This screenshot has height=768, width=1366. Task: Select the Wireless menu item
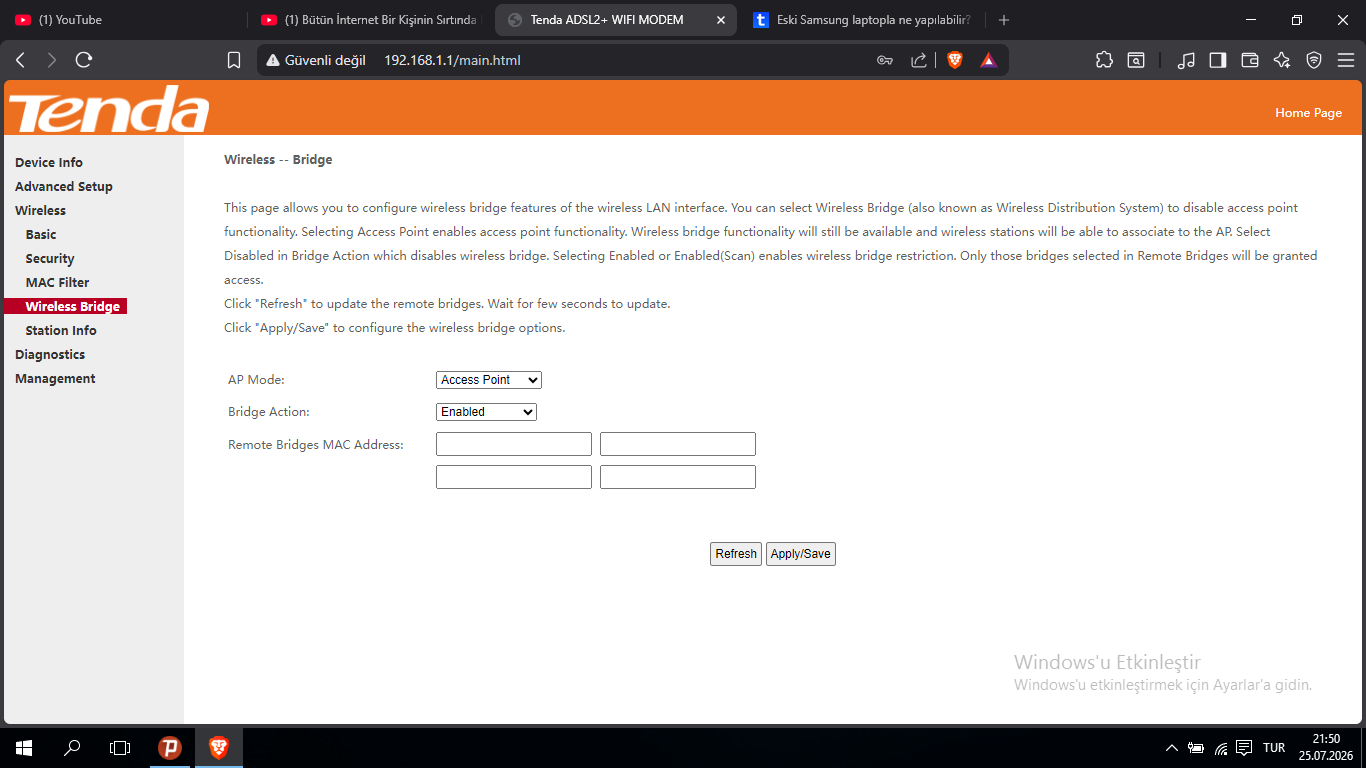(40, 211)
